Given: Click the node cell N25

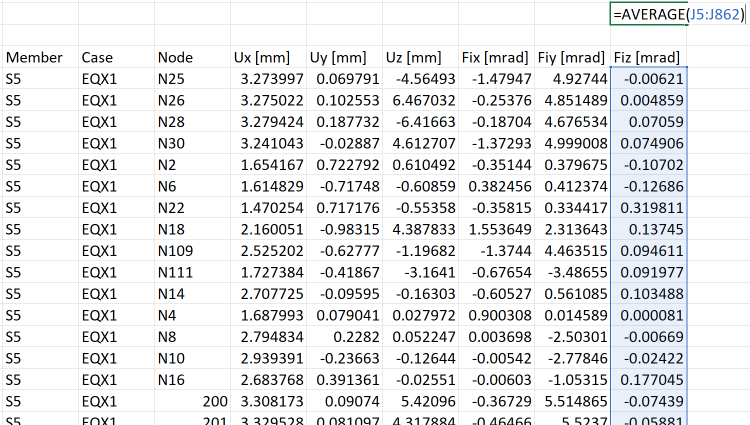Looking at the screenshot, I should tap(192, 79).
